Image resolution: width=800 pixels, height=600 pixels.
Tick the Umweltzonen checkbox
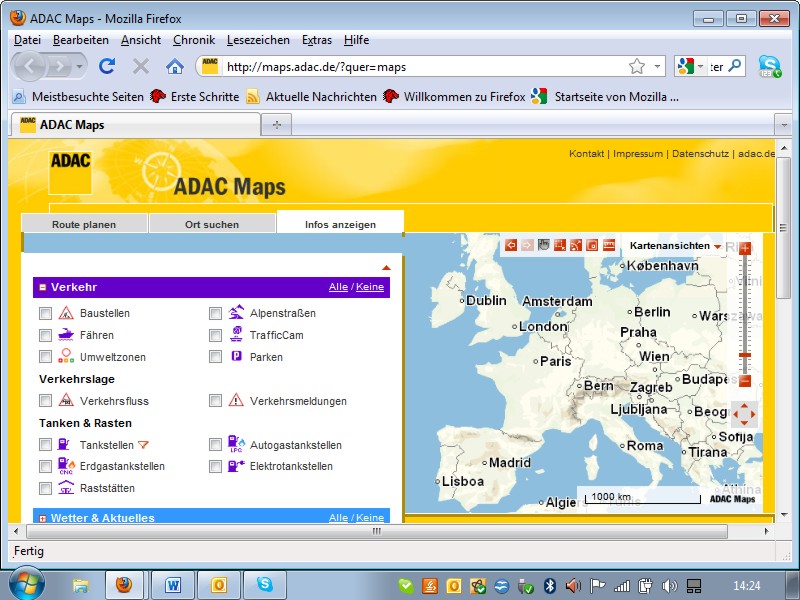click(x=45, y=357)
